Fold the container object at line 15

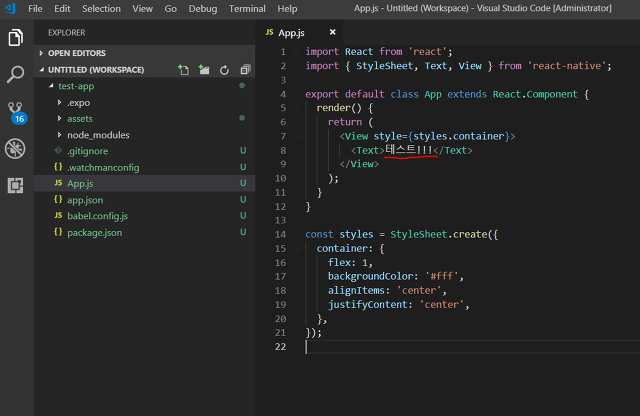[298, 249]
